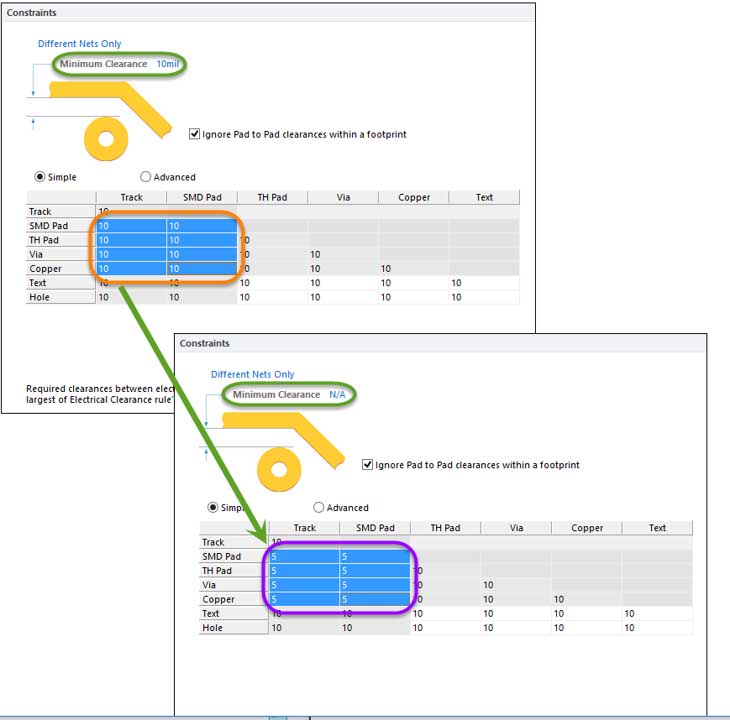
Task: Click the Copper column header in upper table
Action: click(x=413, y=197)
